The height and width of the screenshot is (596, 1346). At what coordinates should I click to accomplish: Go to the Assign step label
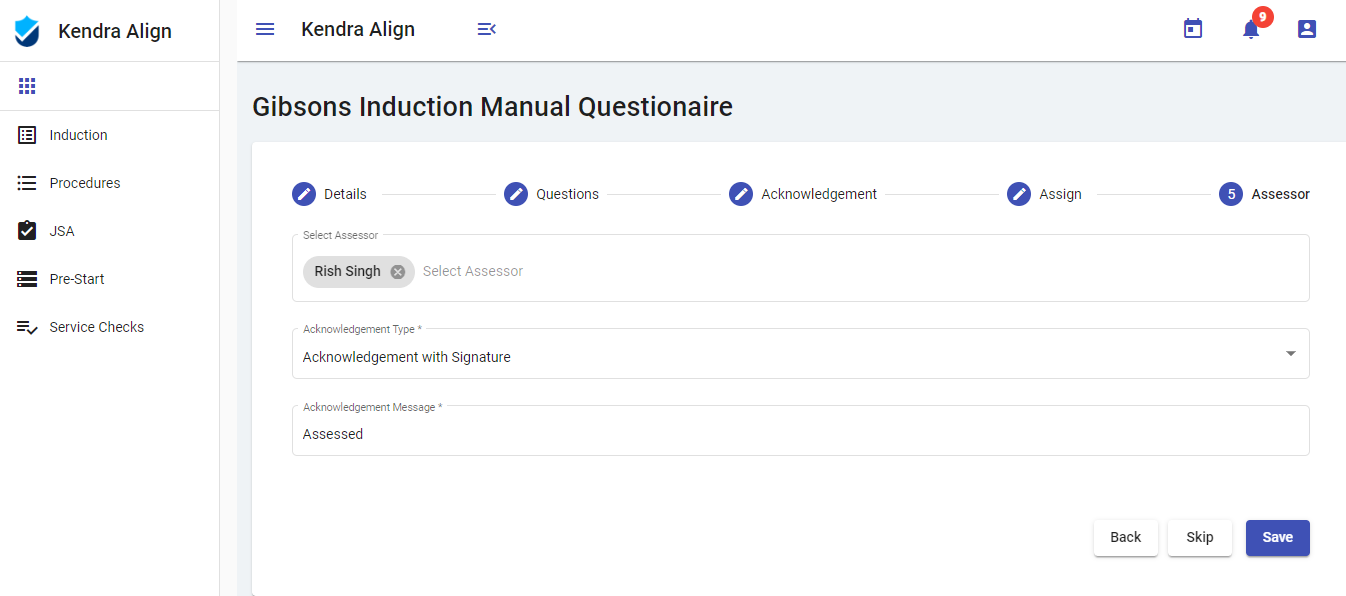[x=1060, y=194]
